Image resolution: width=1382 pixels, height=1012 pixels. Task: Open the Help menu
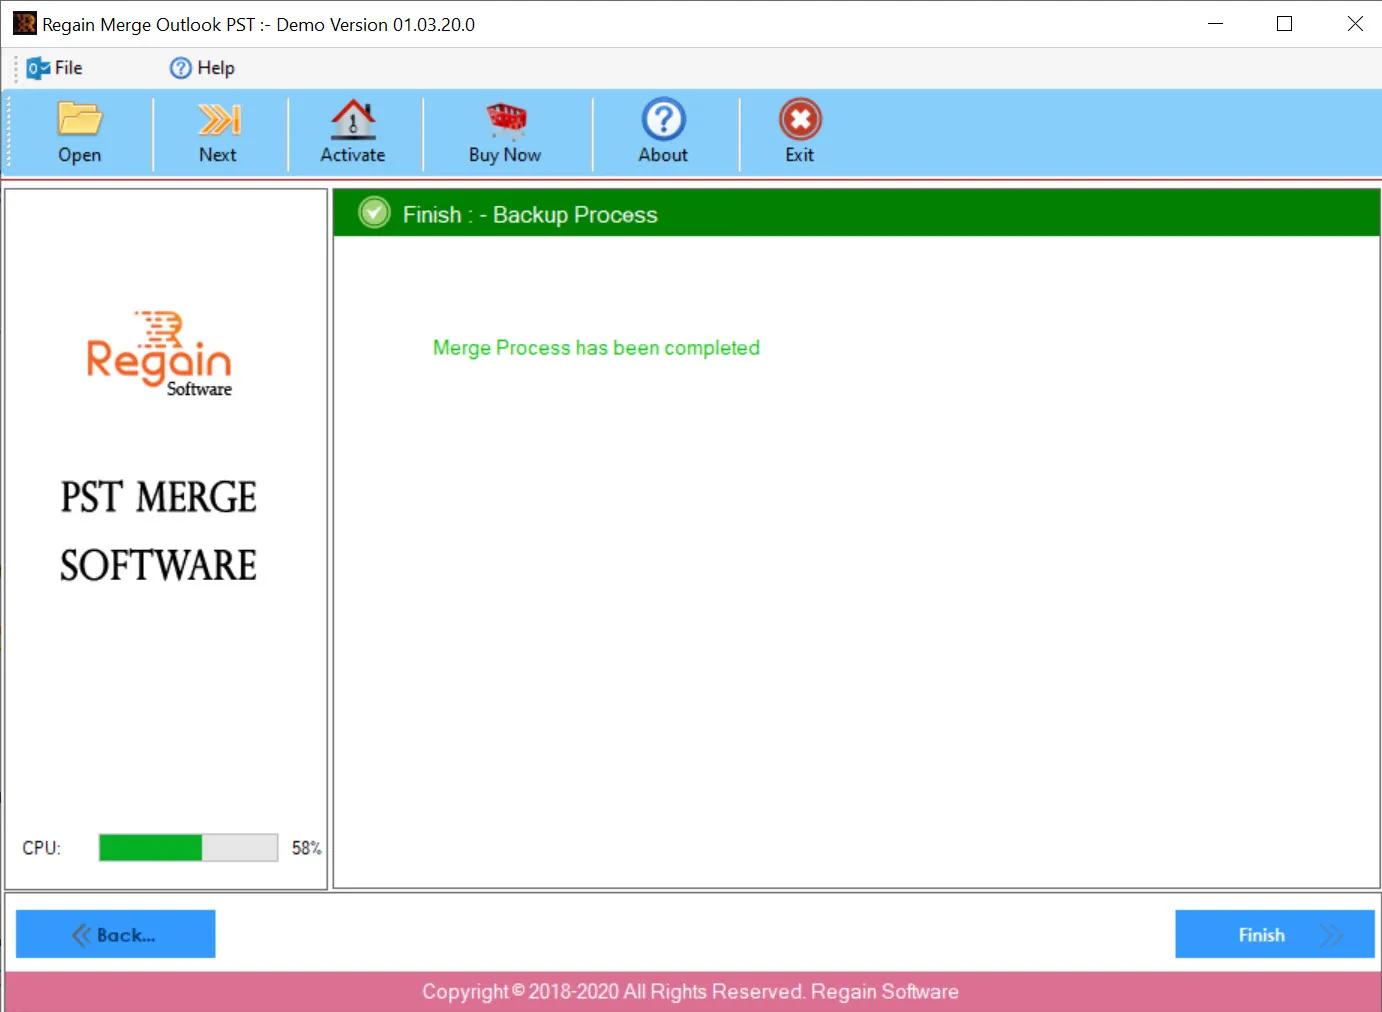[x=202, y=68]
